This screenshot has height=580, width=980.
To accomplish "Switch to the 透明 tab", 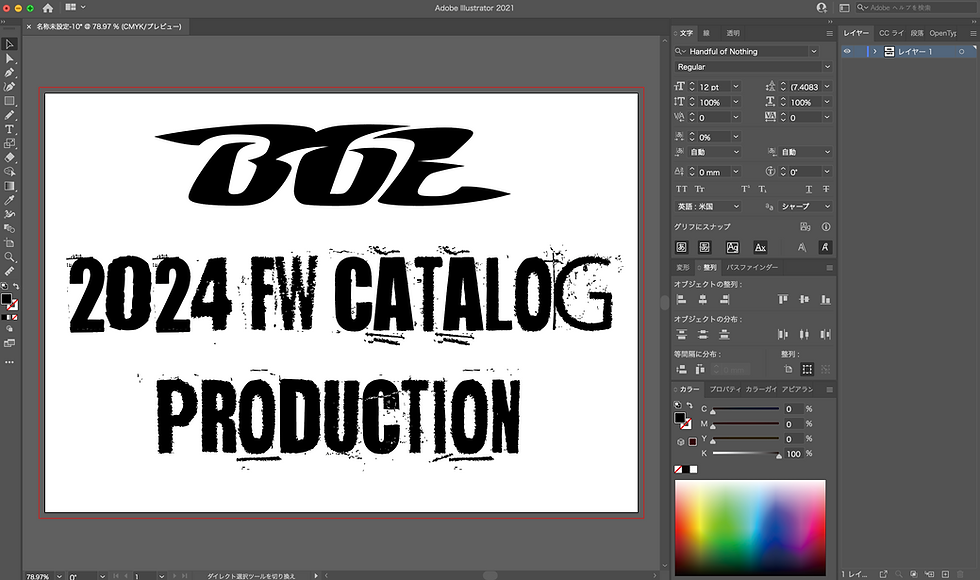I will [732, 33].
